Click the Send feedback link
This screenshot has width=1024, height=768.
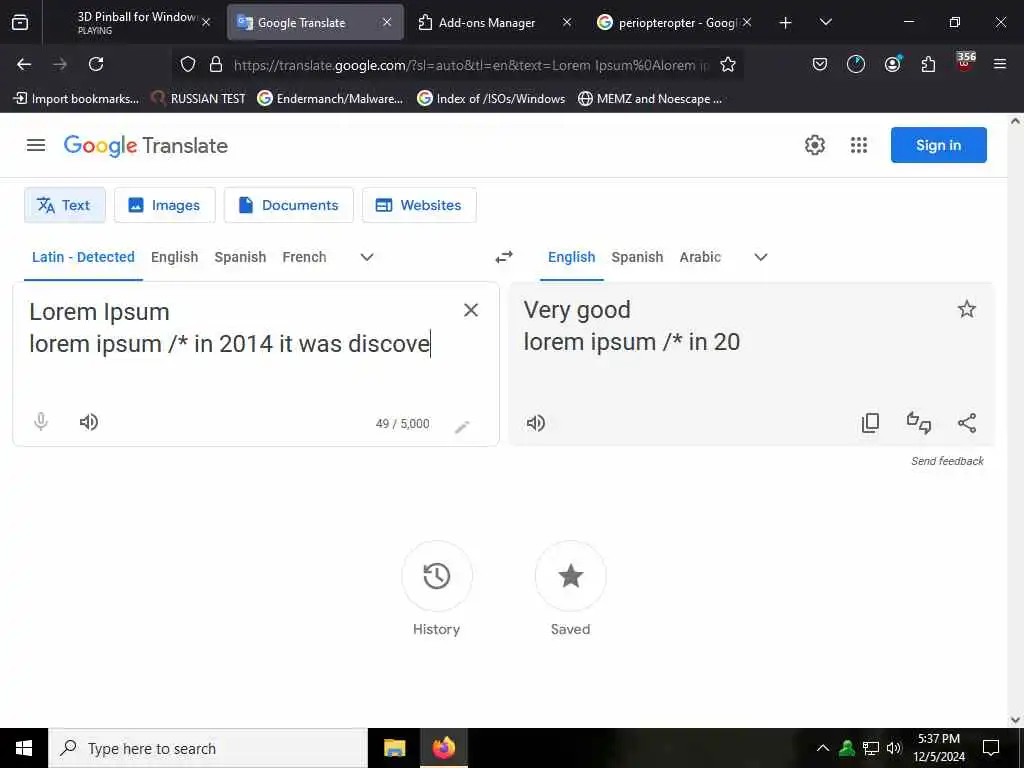pos(947,461)
